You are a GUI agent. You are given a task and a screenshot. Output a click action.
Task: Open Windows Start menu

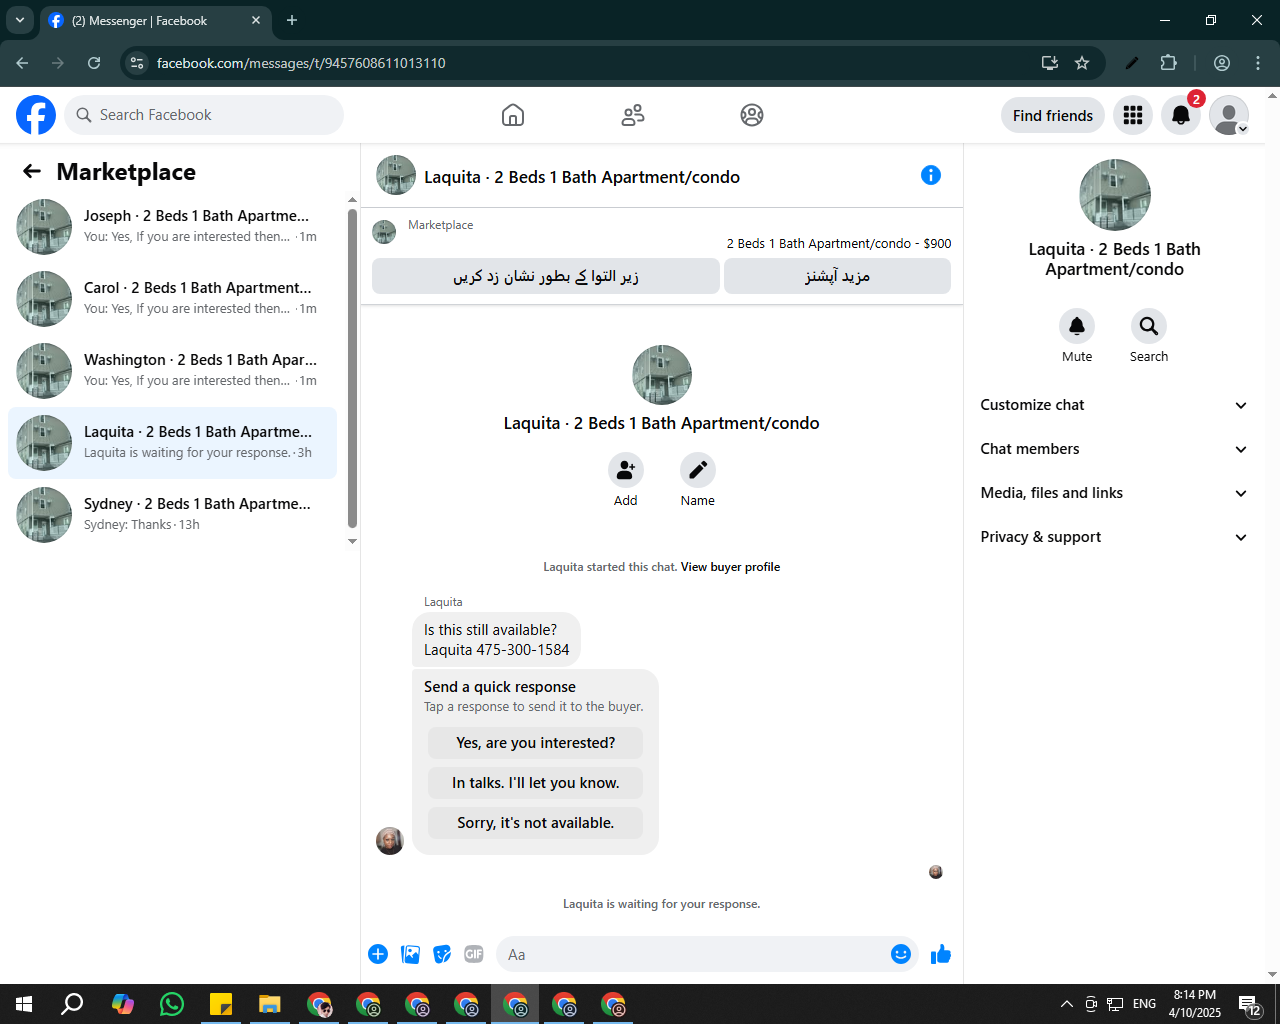[x=24, y=1004]
